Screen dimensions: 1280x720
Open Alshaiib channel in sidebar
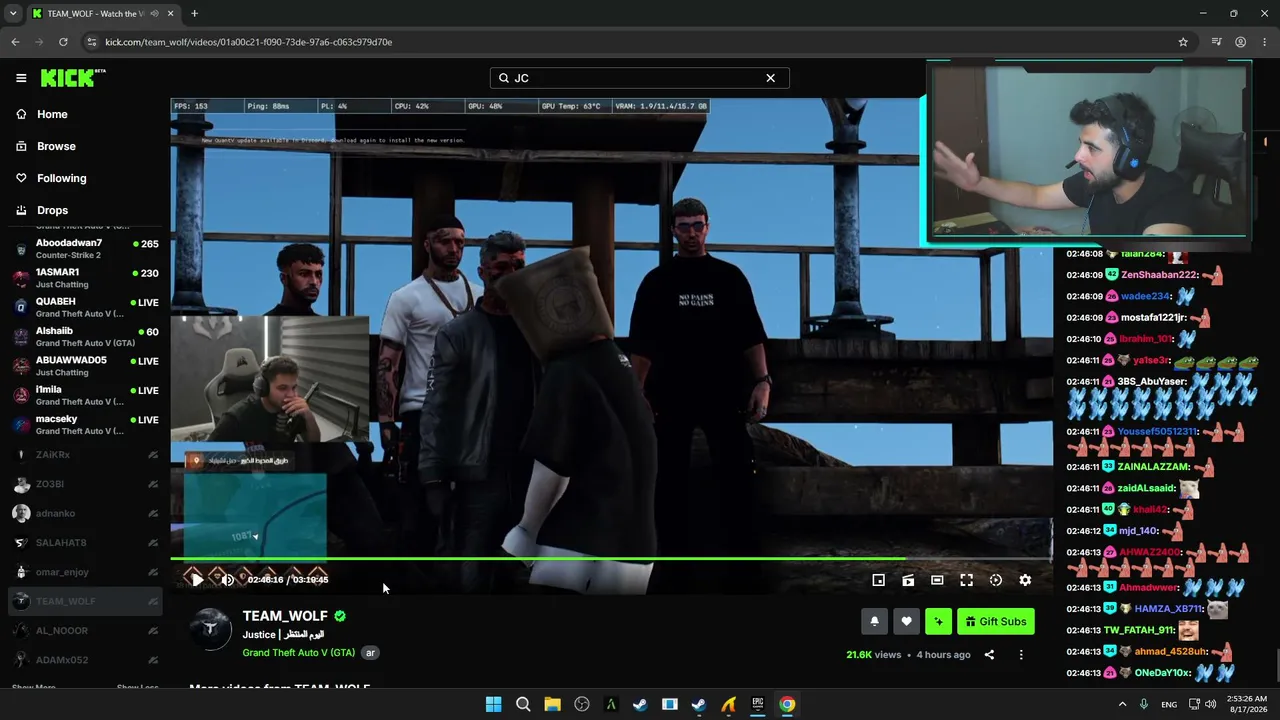pyautogui.click(x=85, y=337)
